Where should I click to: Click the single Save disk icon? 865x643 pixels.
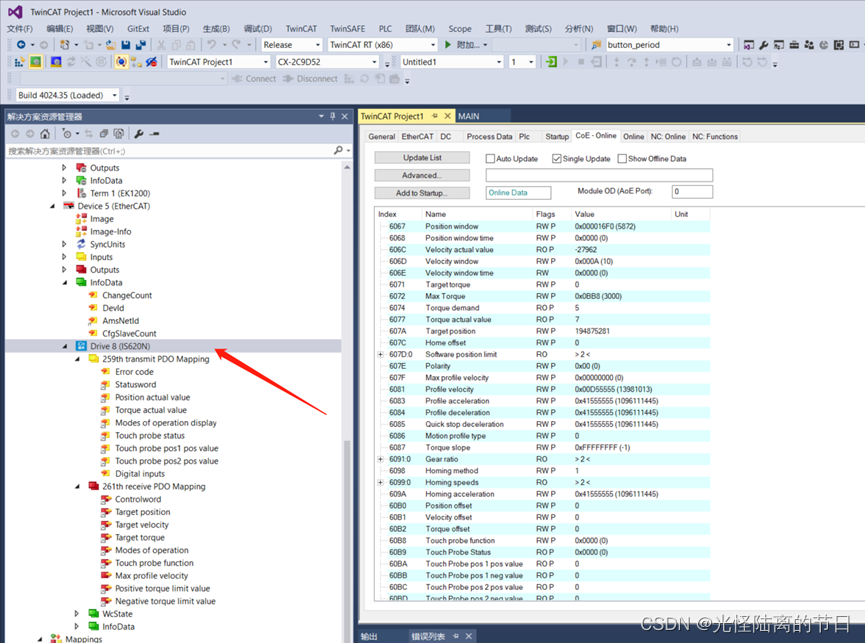point(126,45)
